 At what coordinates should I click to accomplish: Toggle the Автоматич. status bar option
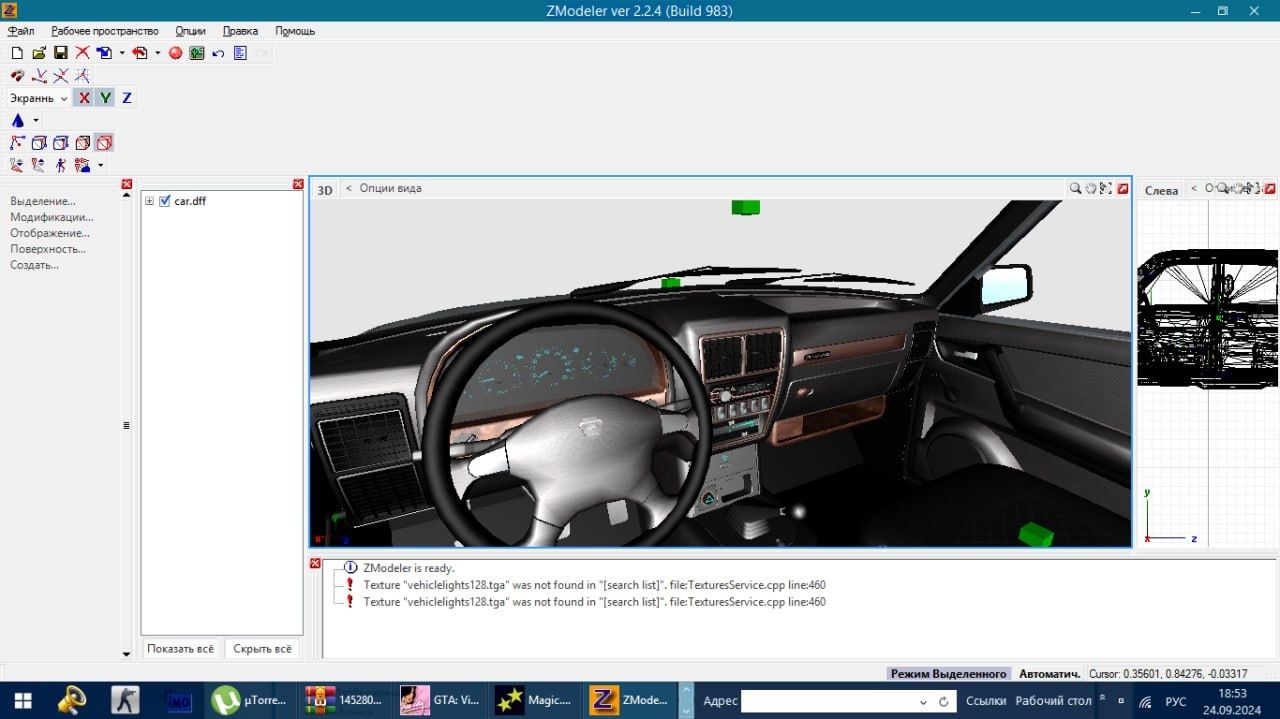tap(1049, 674)
